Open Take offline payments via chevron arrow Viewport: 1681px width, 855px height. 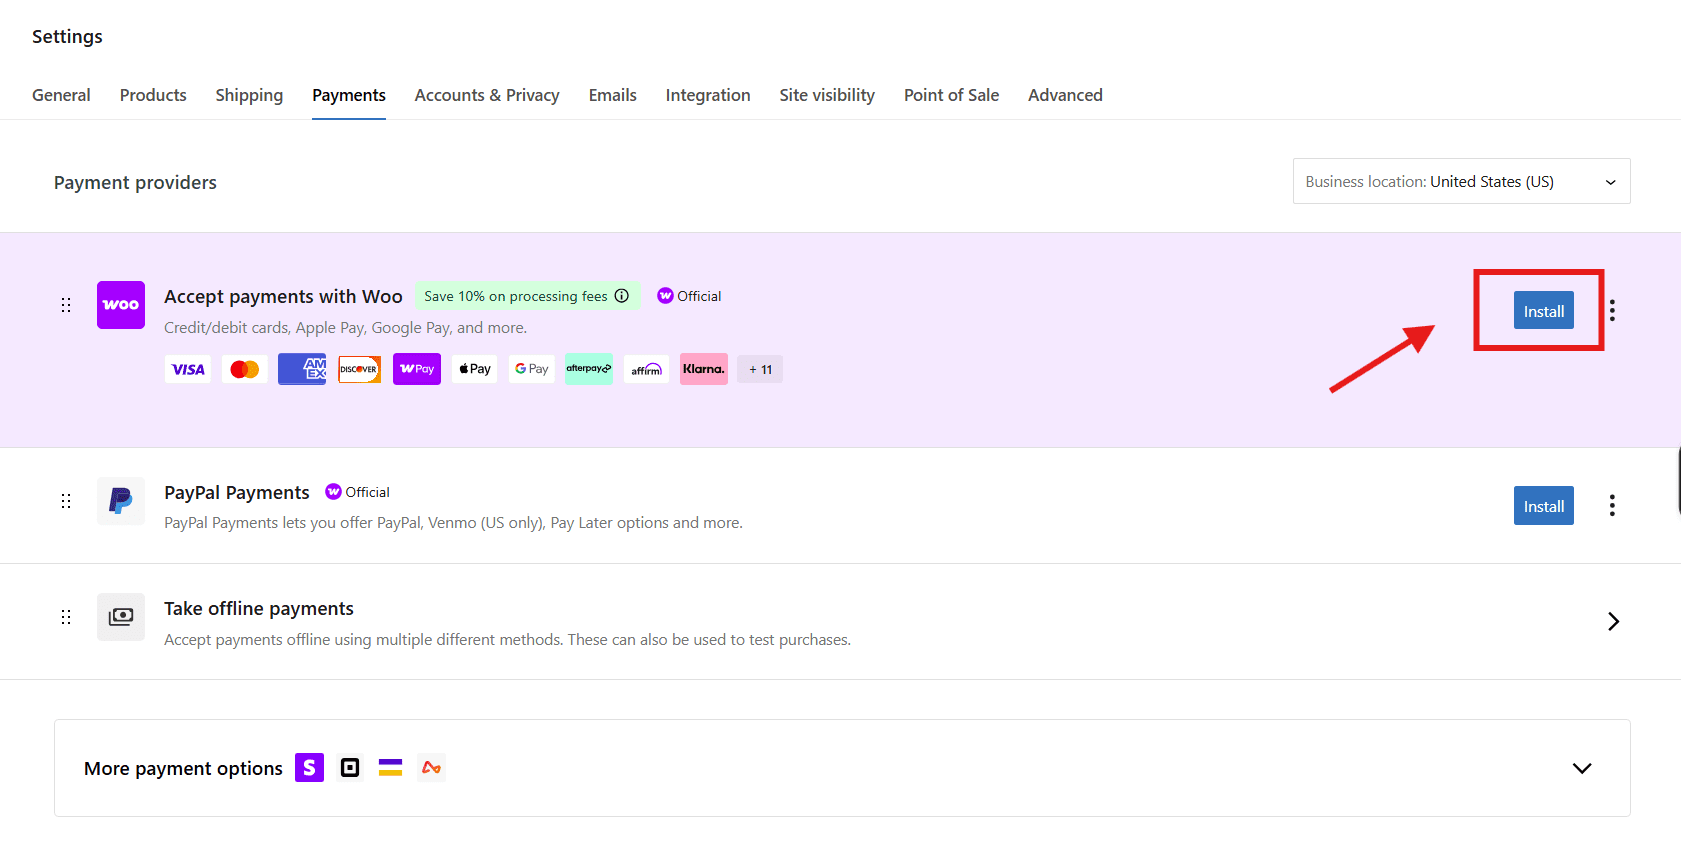pyautogui.click(x=1612, y=622)
